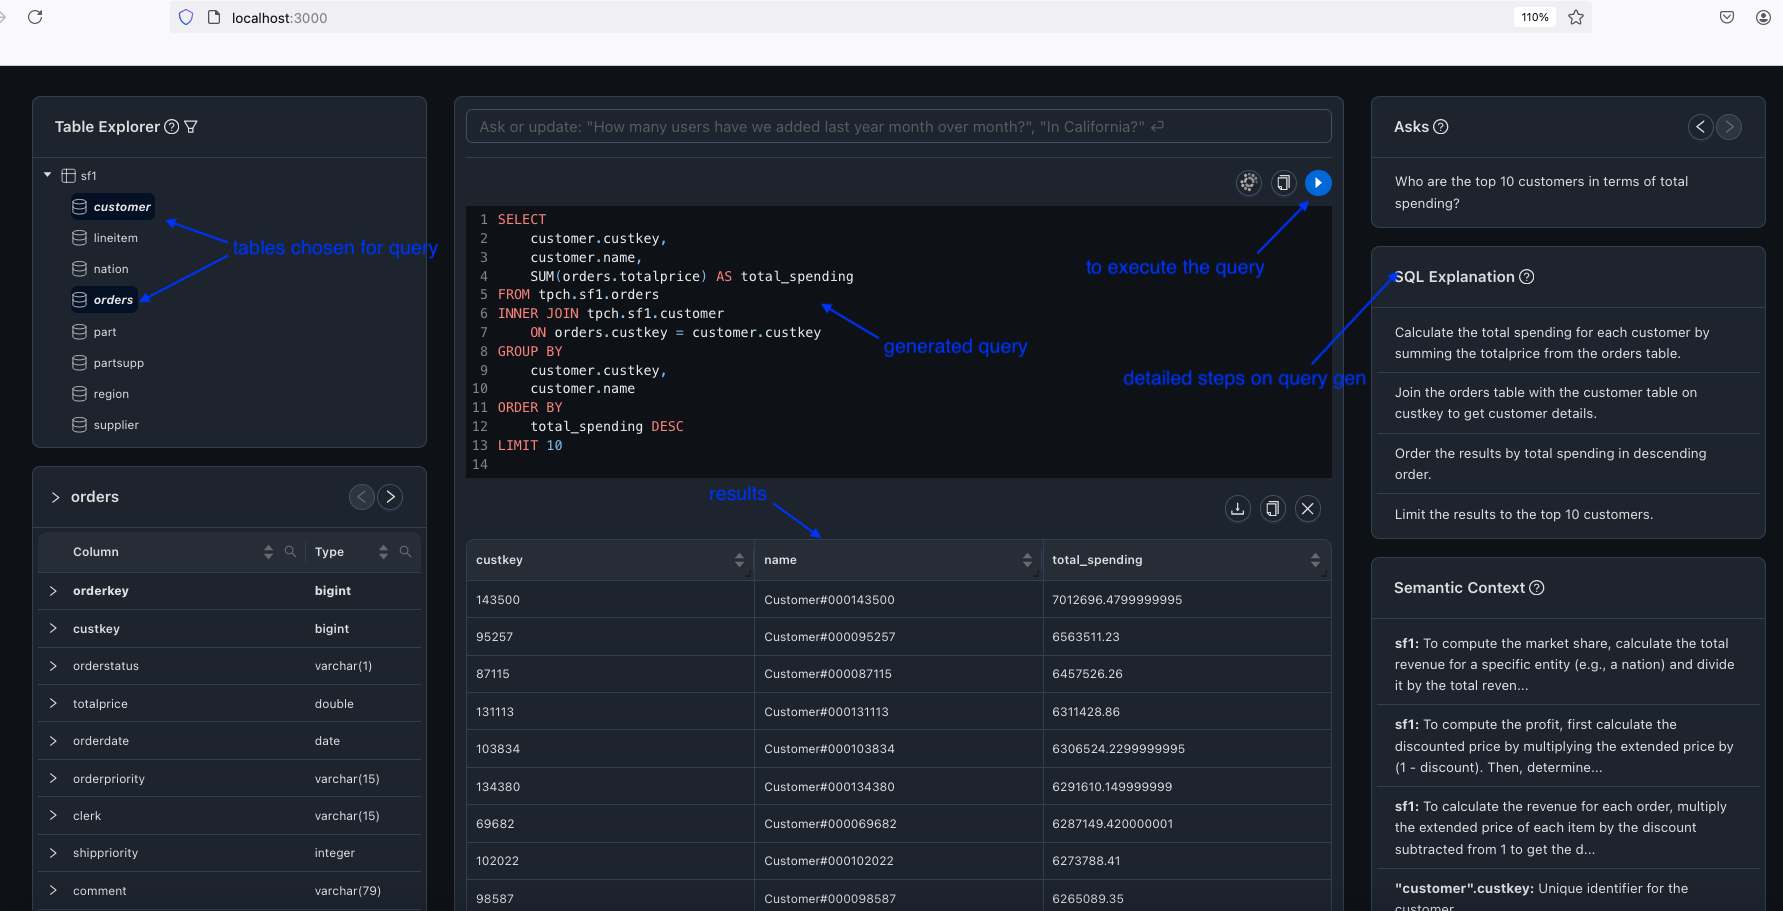This screenshot has height=911, width=1783.
Task: Select the lineitem table
Action: 115,238
